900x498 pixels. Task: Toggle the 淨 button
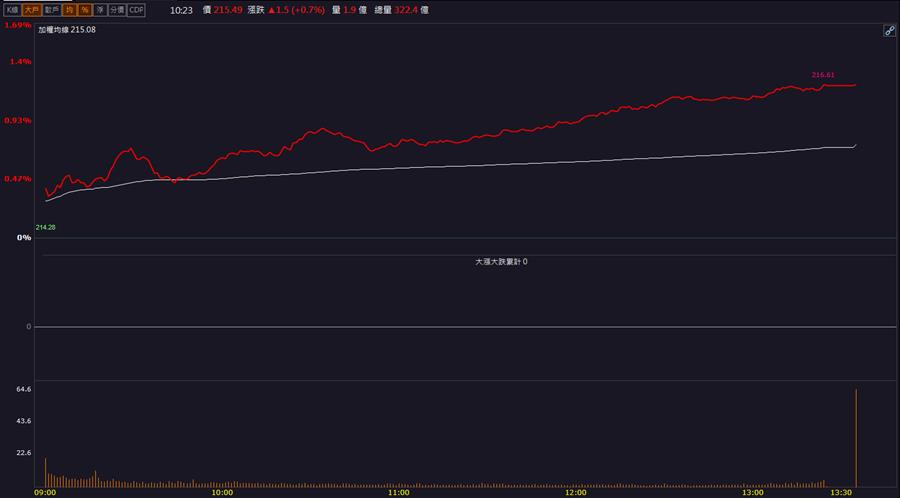click(100, 10)
